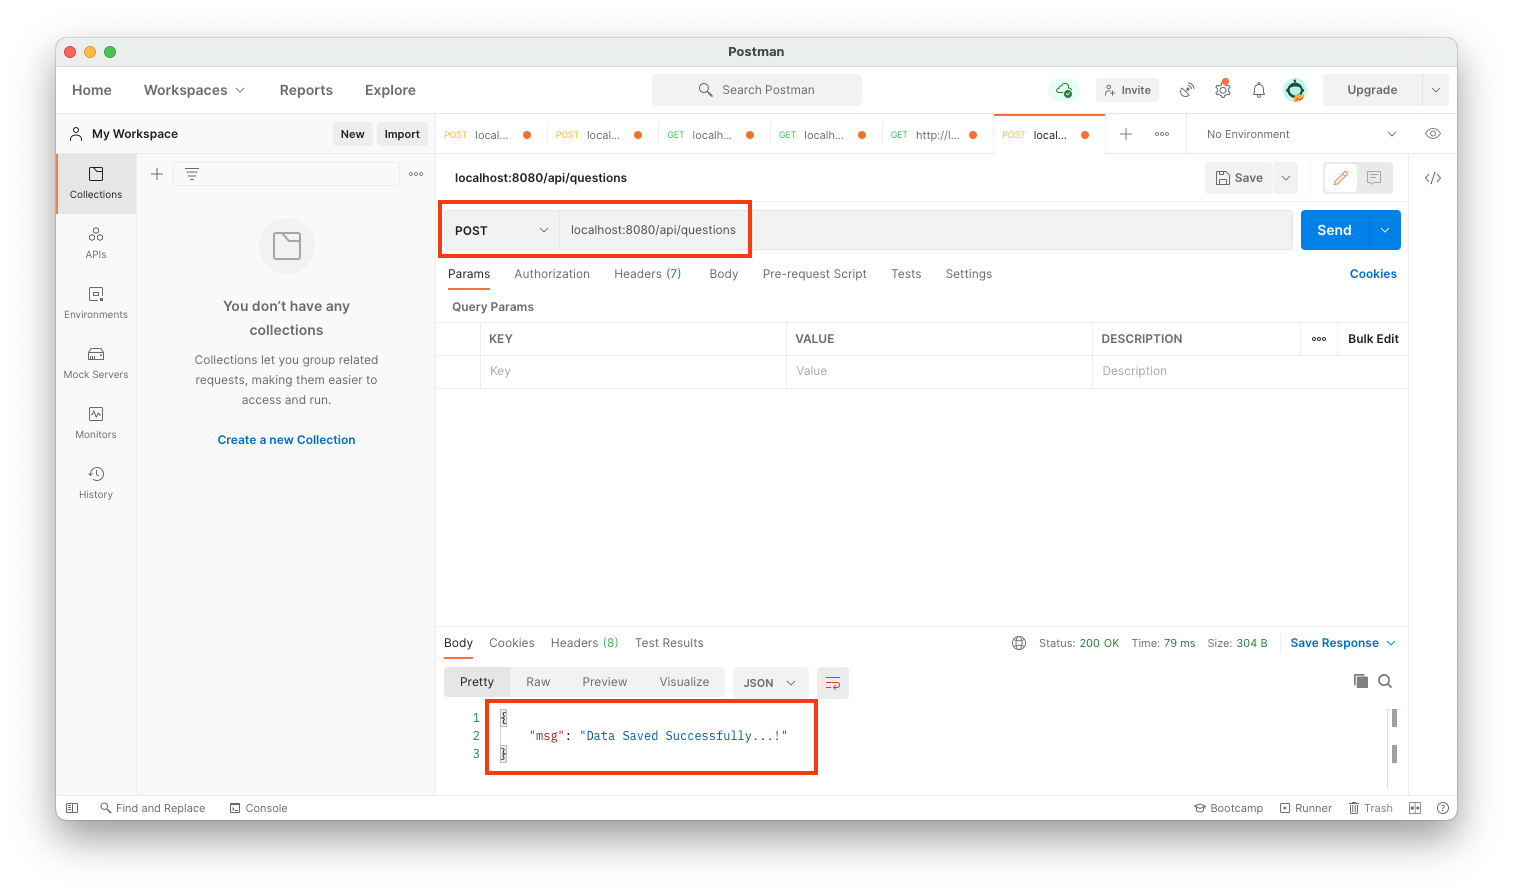
Task: Expand the Save button dropdown arrow
Action: pyautogui.click(x=1286, y=178)
